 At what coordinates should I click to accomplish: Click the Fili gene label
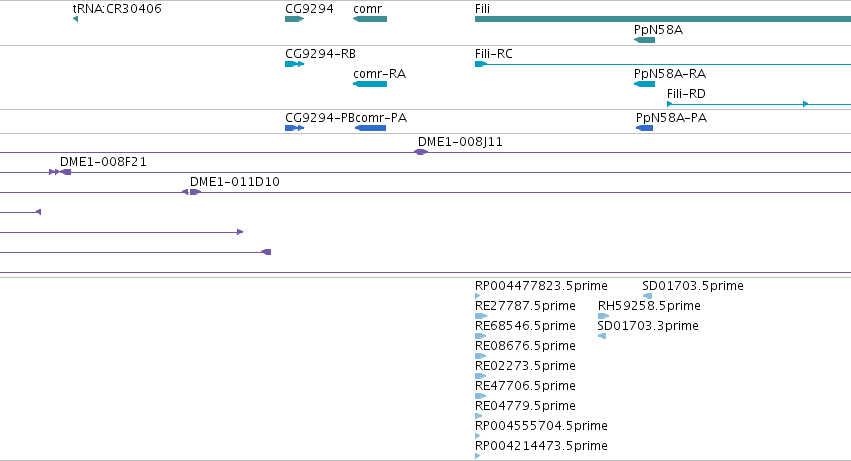[x=482, y=9]
